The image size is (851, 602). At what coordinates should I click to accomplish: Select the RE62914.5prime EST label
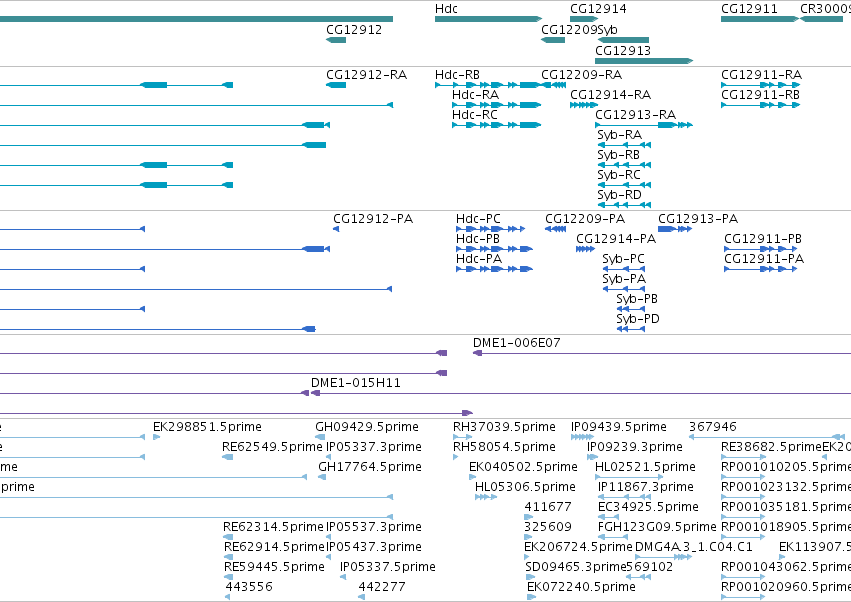(x=274, y=547)
